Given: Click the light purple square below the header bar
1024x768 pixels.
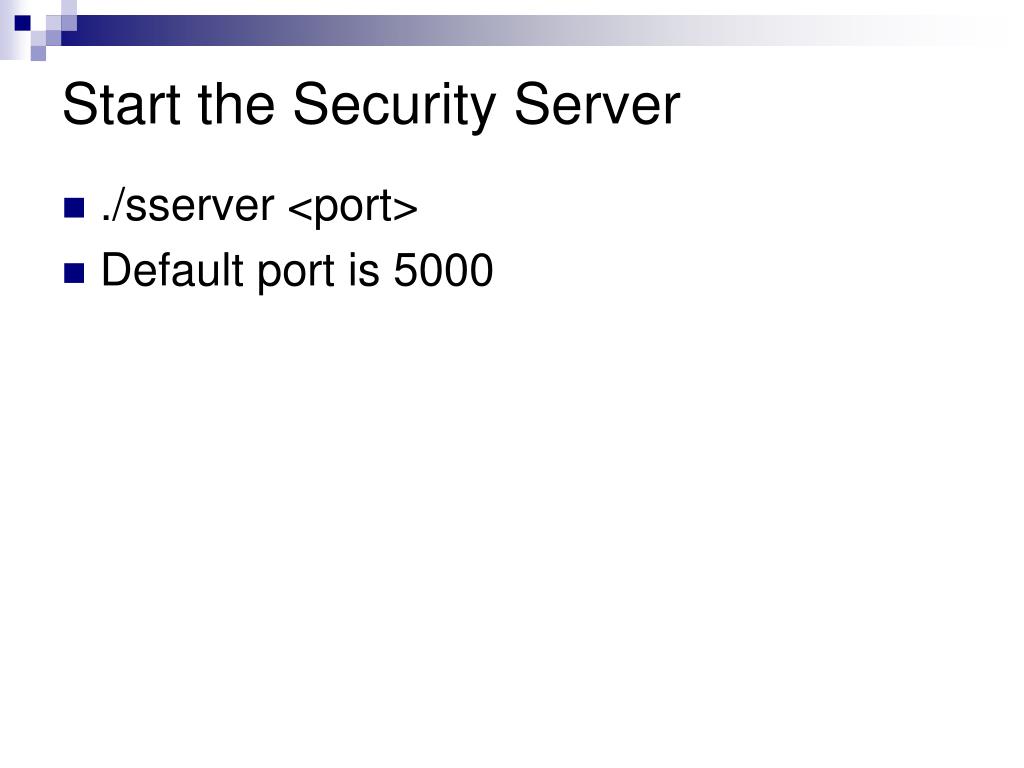Looking at the screenshot, I should pyautogui.click(x=39, y=53).
